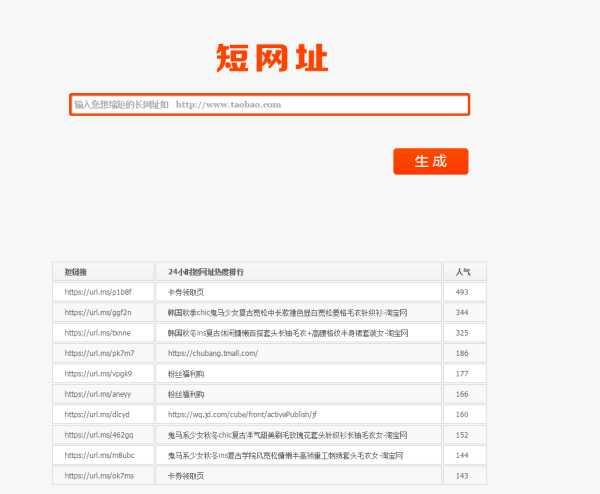Click the 人气 column header
This screenshot has height=494, width=600.
tap(463, 272)
